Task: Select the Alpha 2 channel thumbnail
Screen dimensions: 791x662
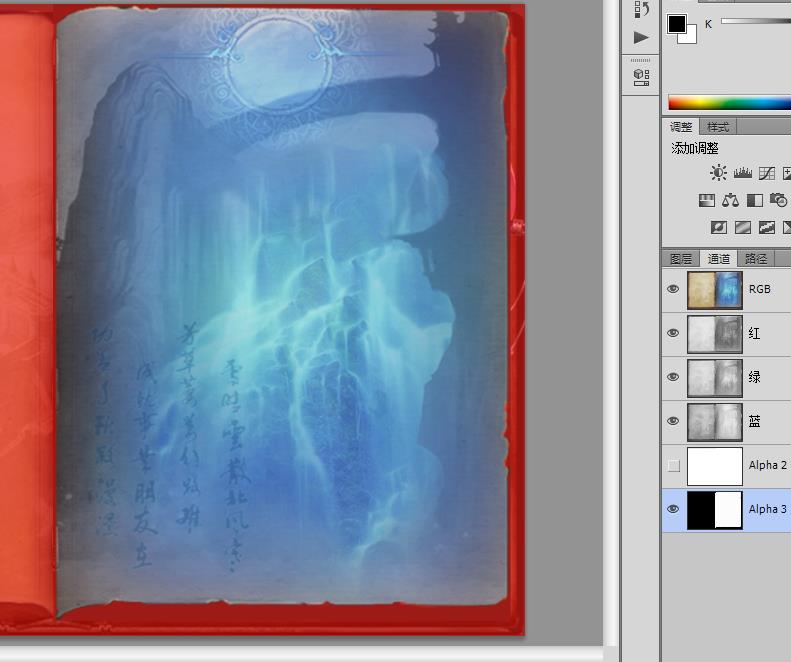Action: [x=715, y=466]
